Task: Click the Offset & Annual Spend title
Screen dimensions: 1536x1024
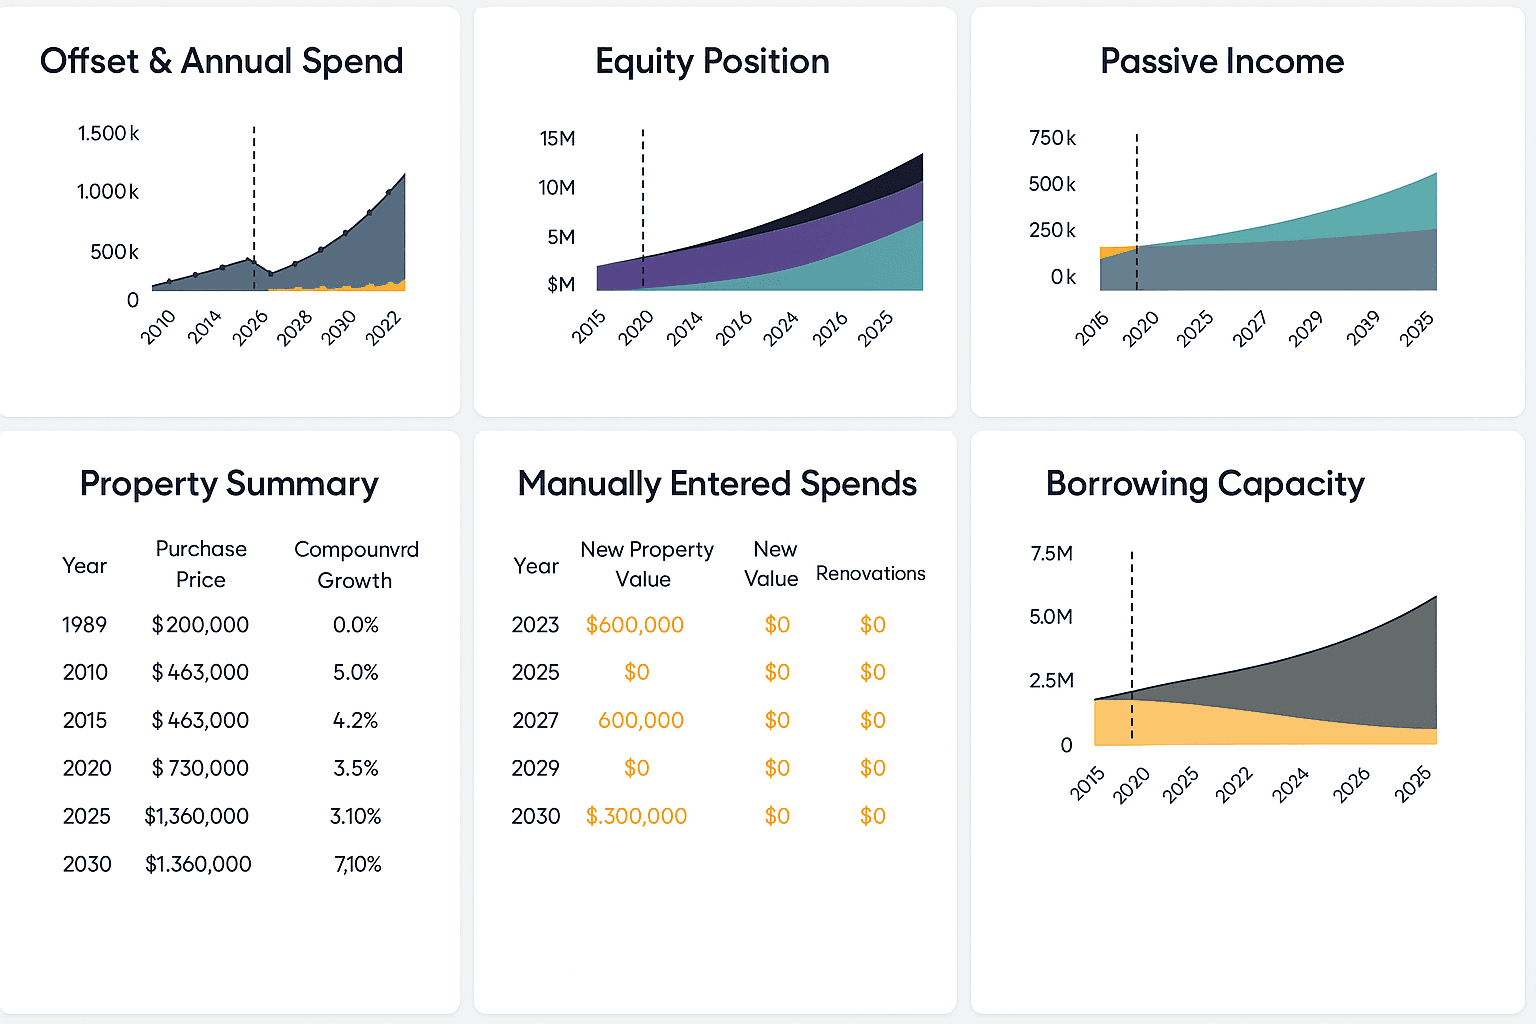Action: pyautogui.click(x=221, y=61)
